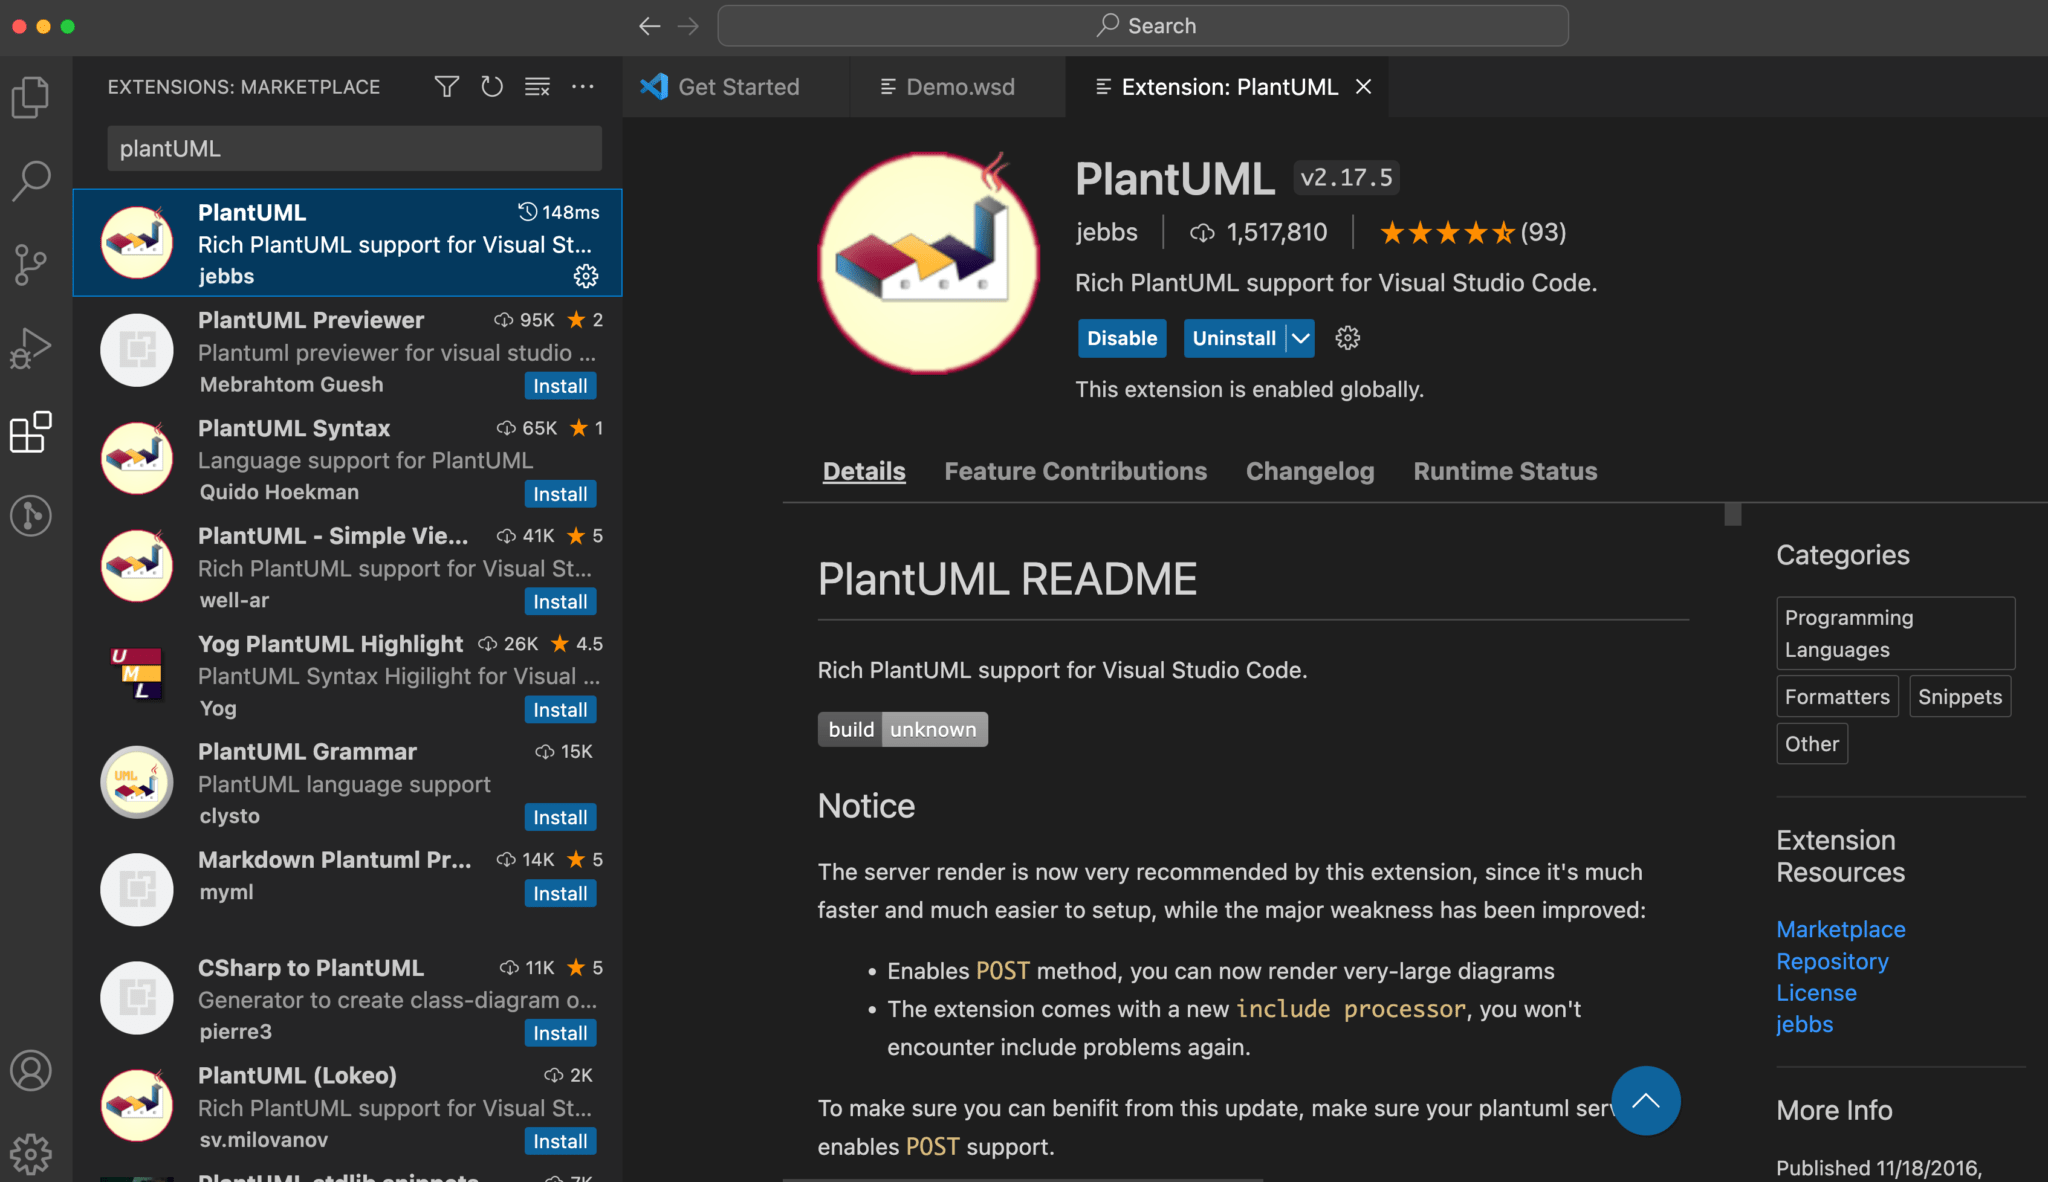Click the plantUML search input field
This screenshot has height=1182, width=2048.
coord(353,148)
